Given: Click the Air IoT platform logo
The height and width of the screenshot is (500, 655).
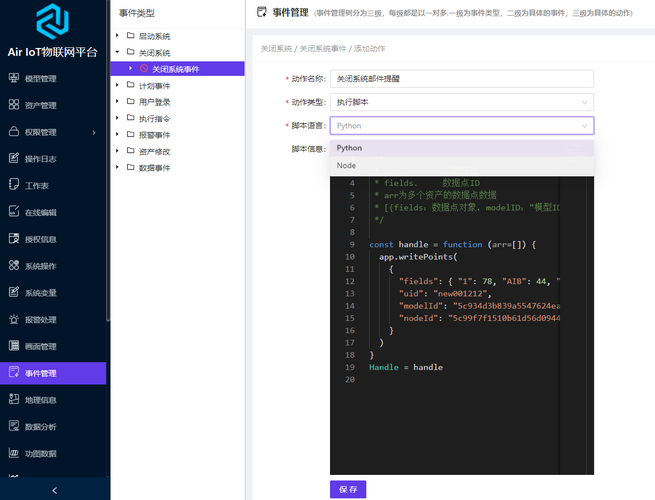Looking at the screenshot, I should click(x=52, y=21).
